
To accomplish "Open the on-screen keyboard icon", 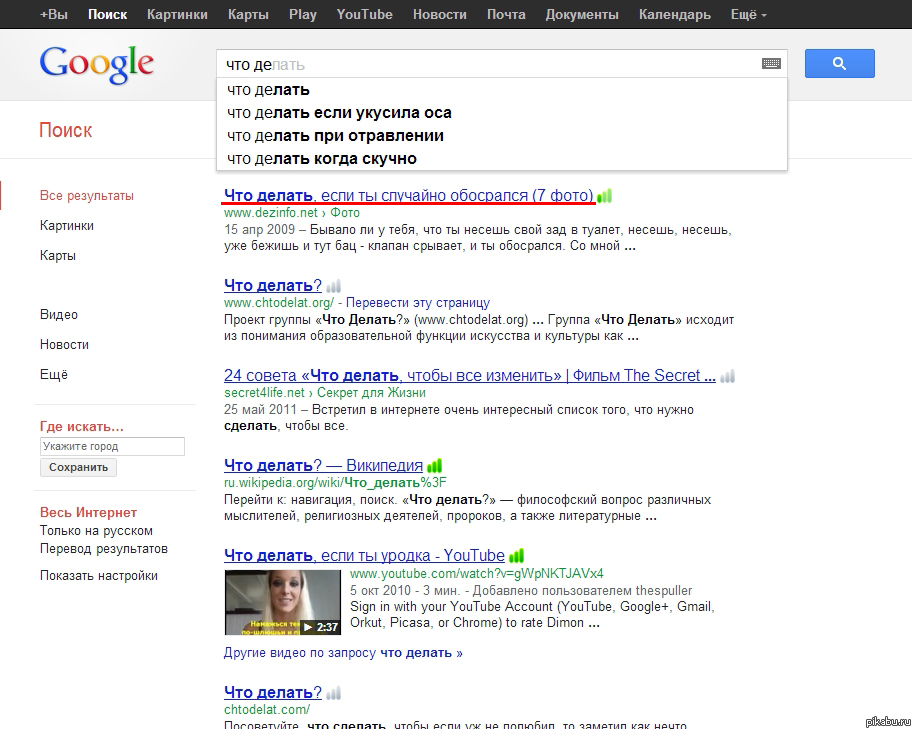I will 771,63.
